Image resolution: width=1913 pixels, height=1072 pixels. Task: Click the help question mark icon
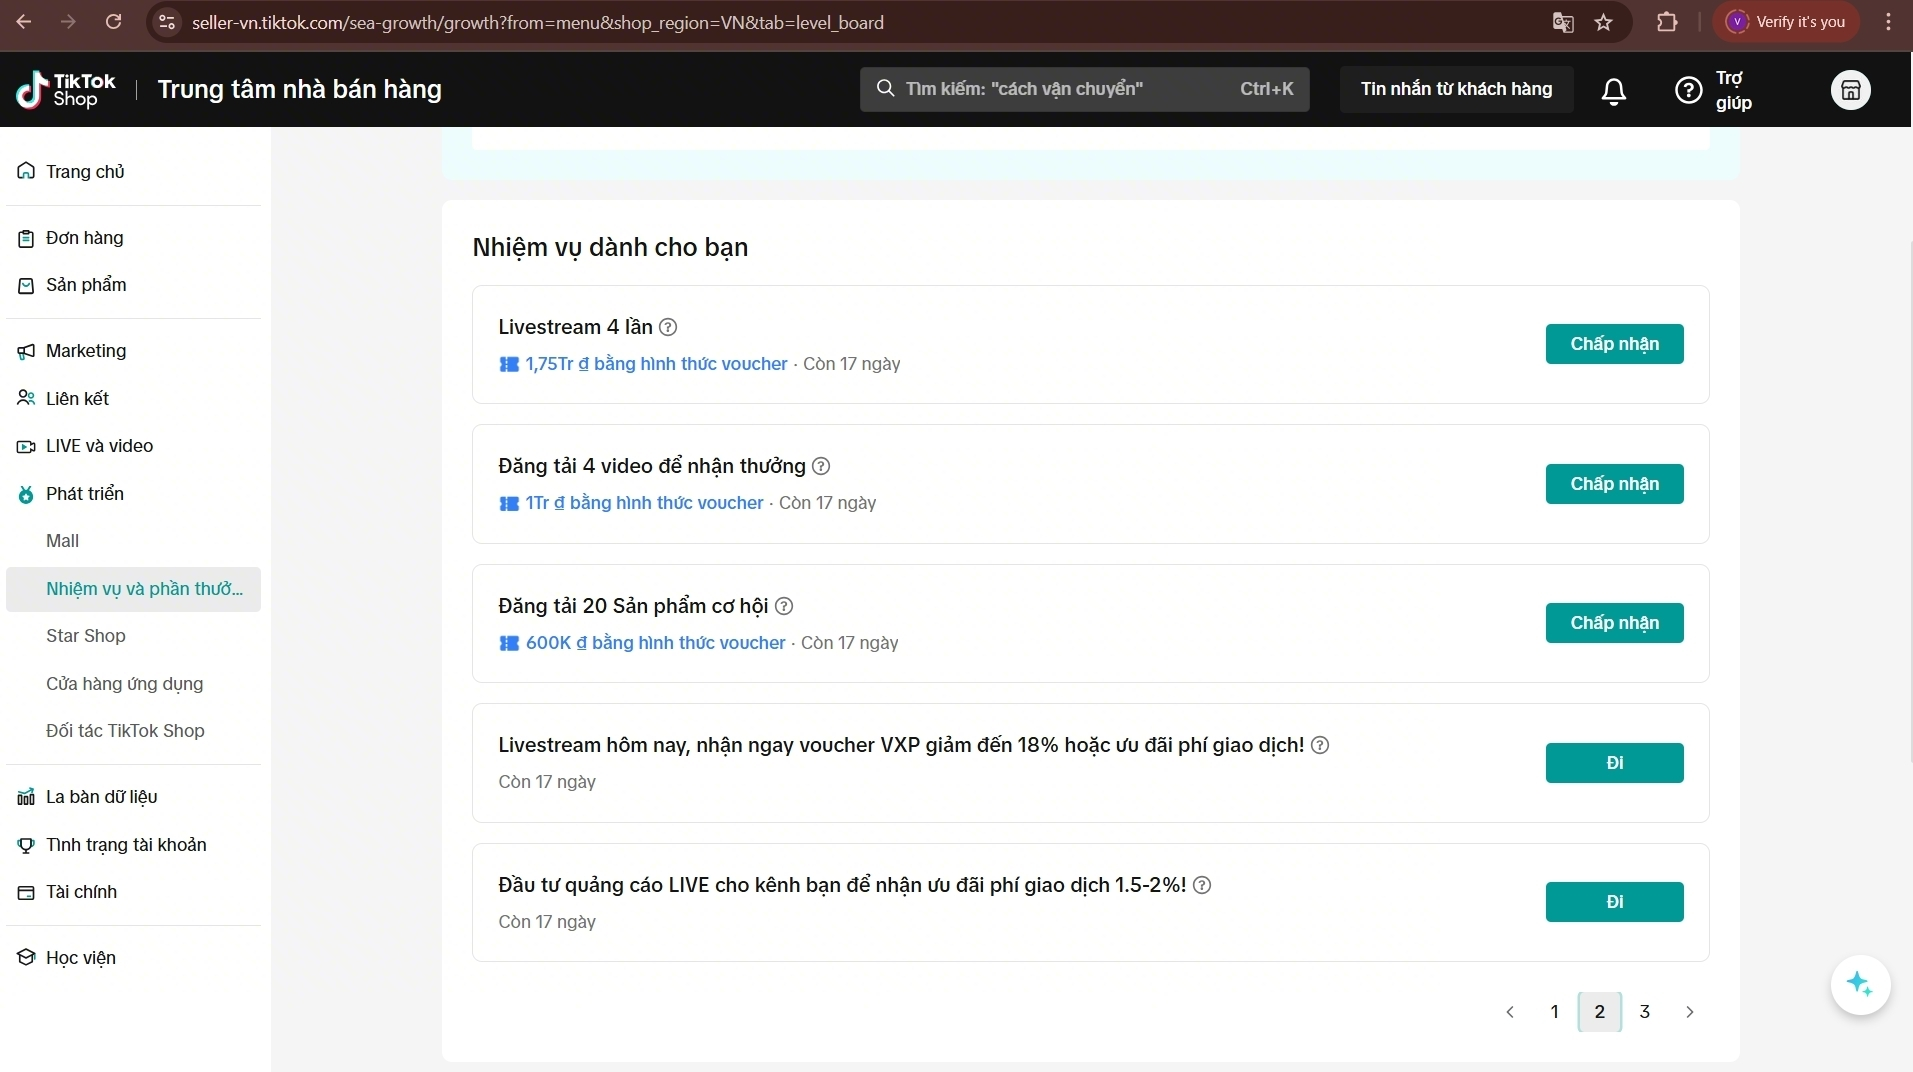(1688, 90)
